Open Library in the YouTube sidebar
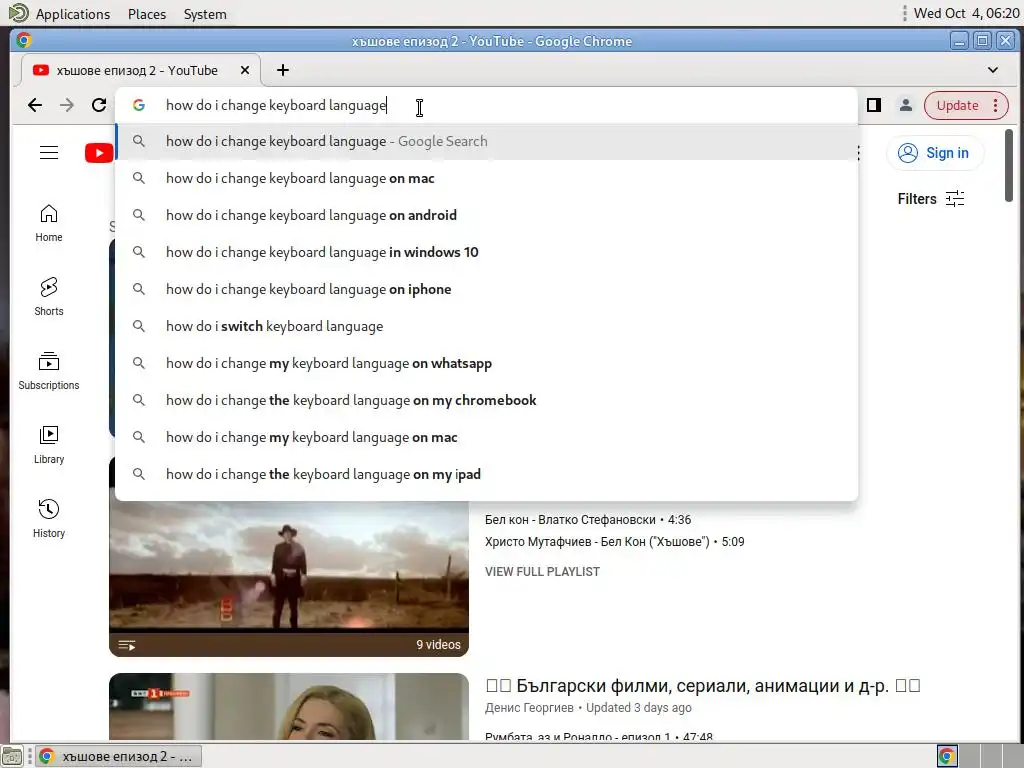 click(x=49, y=445)
